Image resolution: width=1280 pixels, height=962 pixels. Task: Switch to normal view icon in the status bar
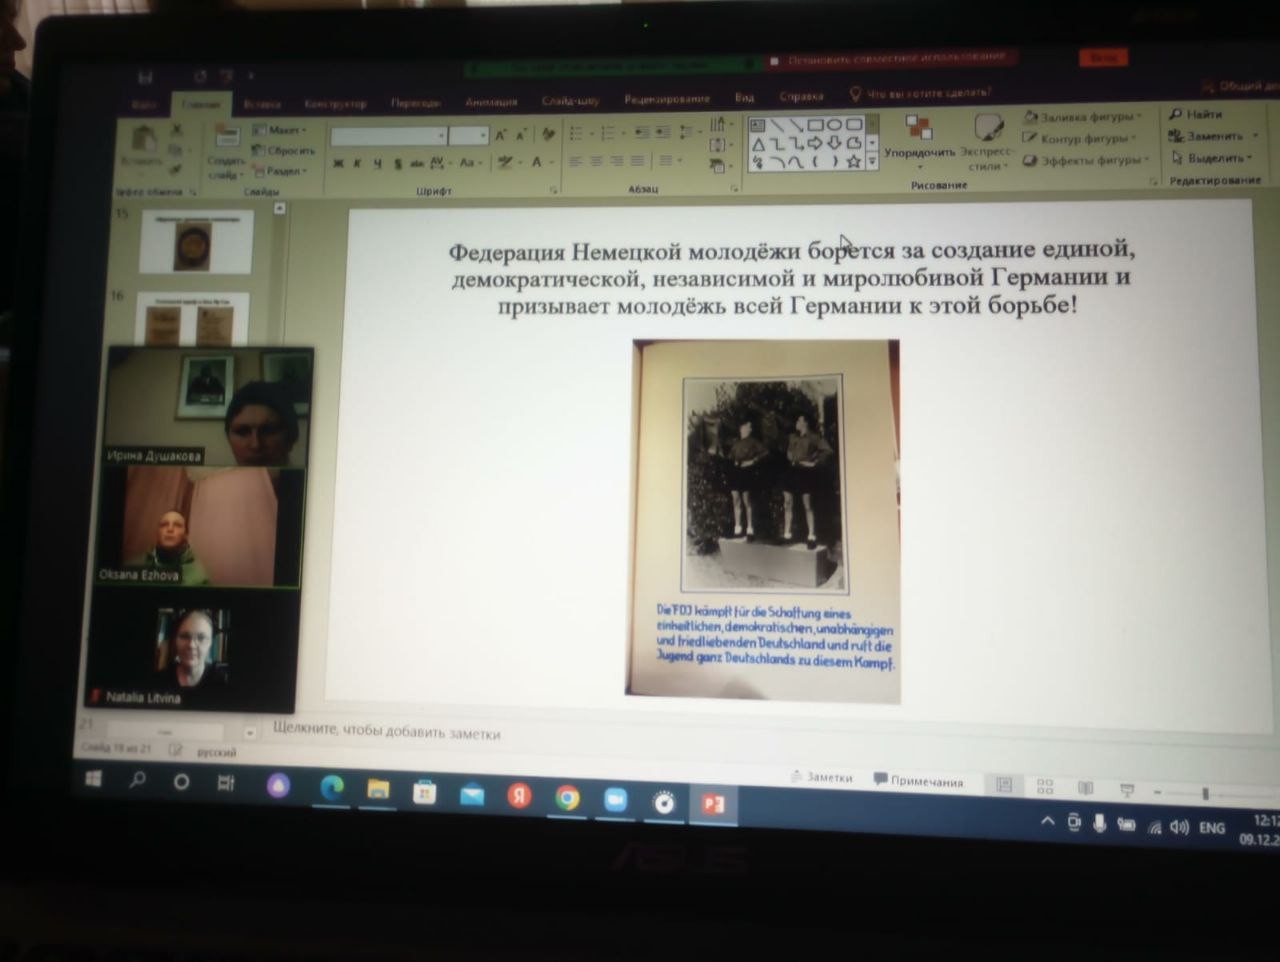coord(1004,786)
